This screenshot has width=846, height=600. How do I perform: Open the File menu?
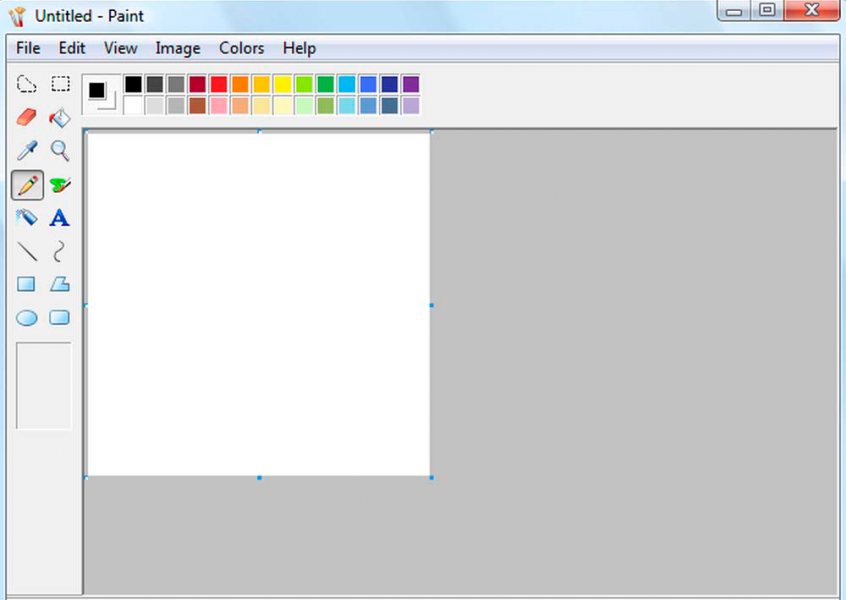(x=27, y=47)
